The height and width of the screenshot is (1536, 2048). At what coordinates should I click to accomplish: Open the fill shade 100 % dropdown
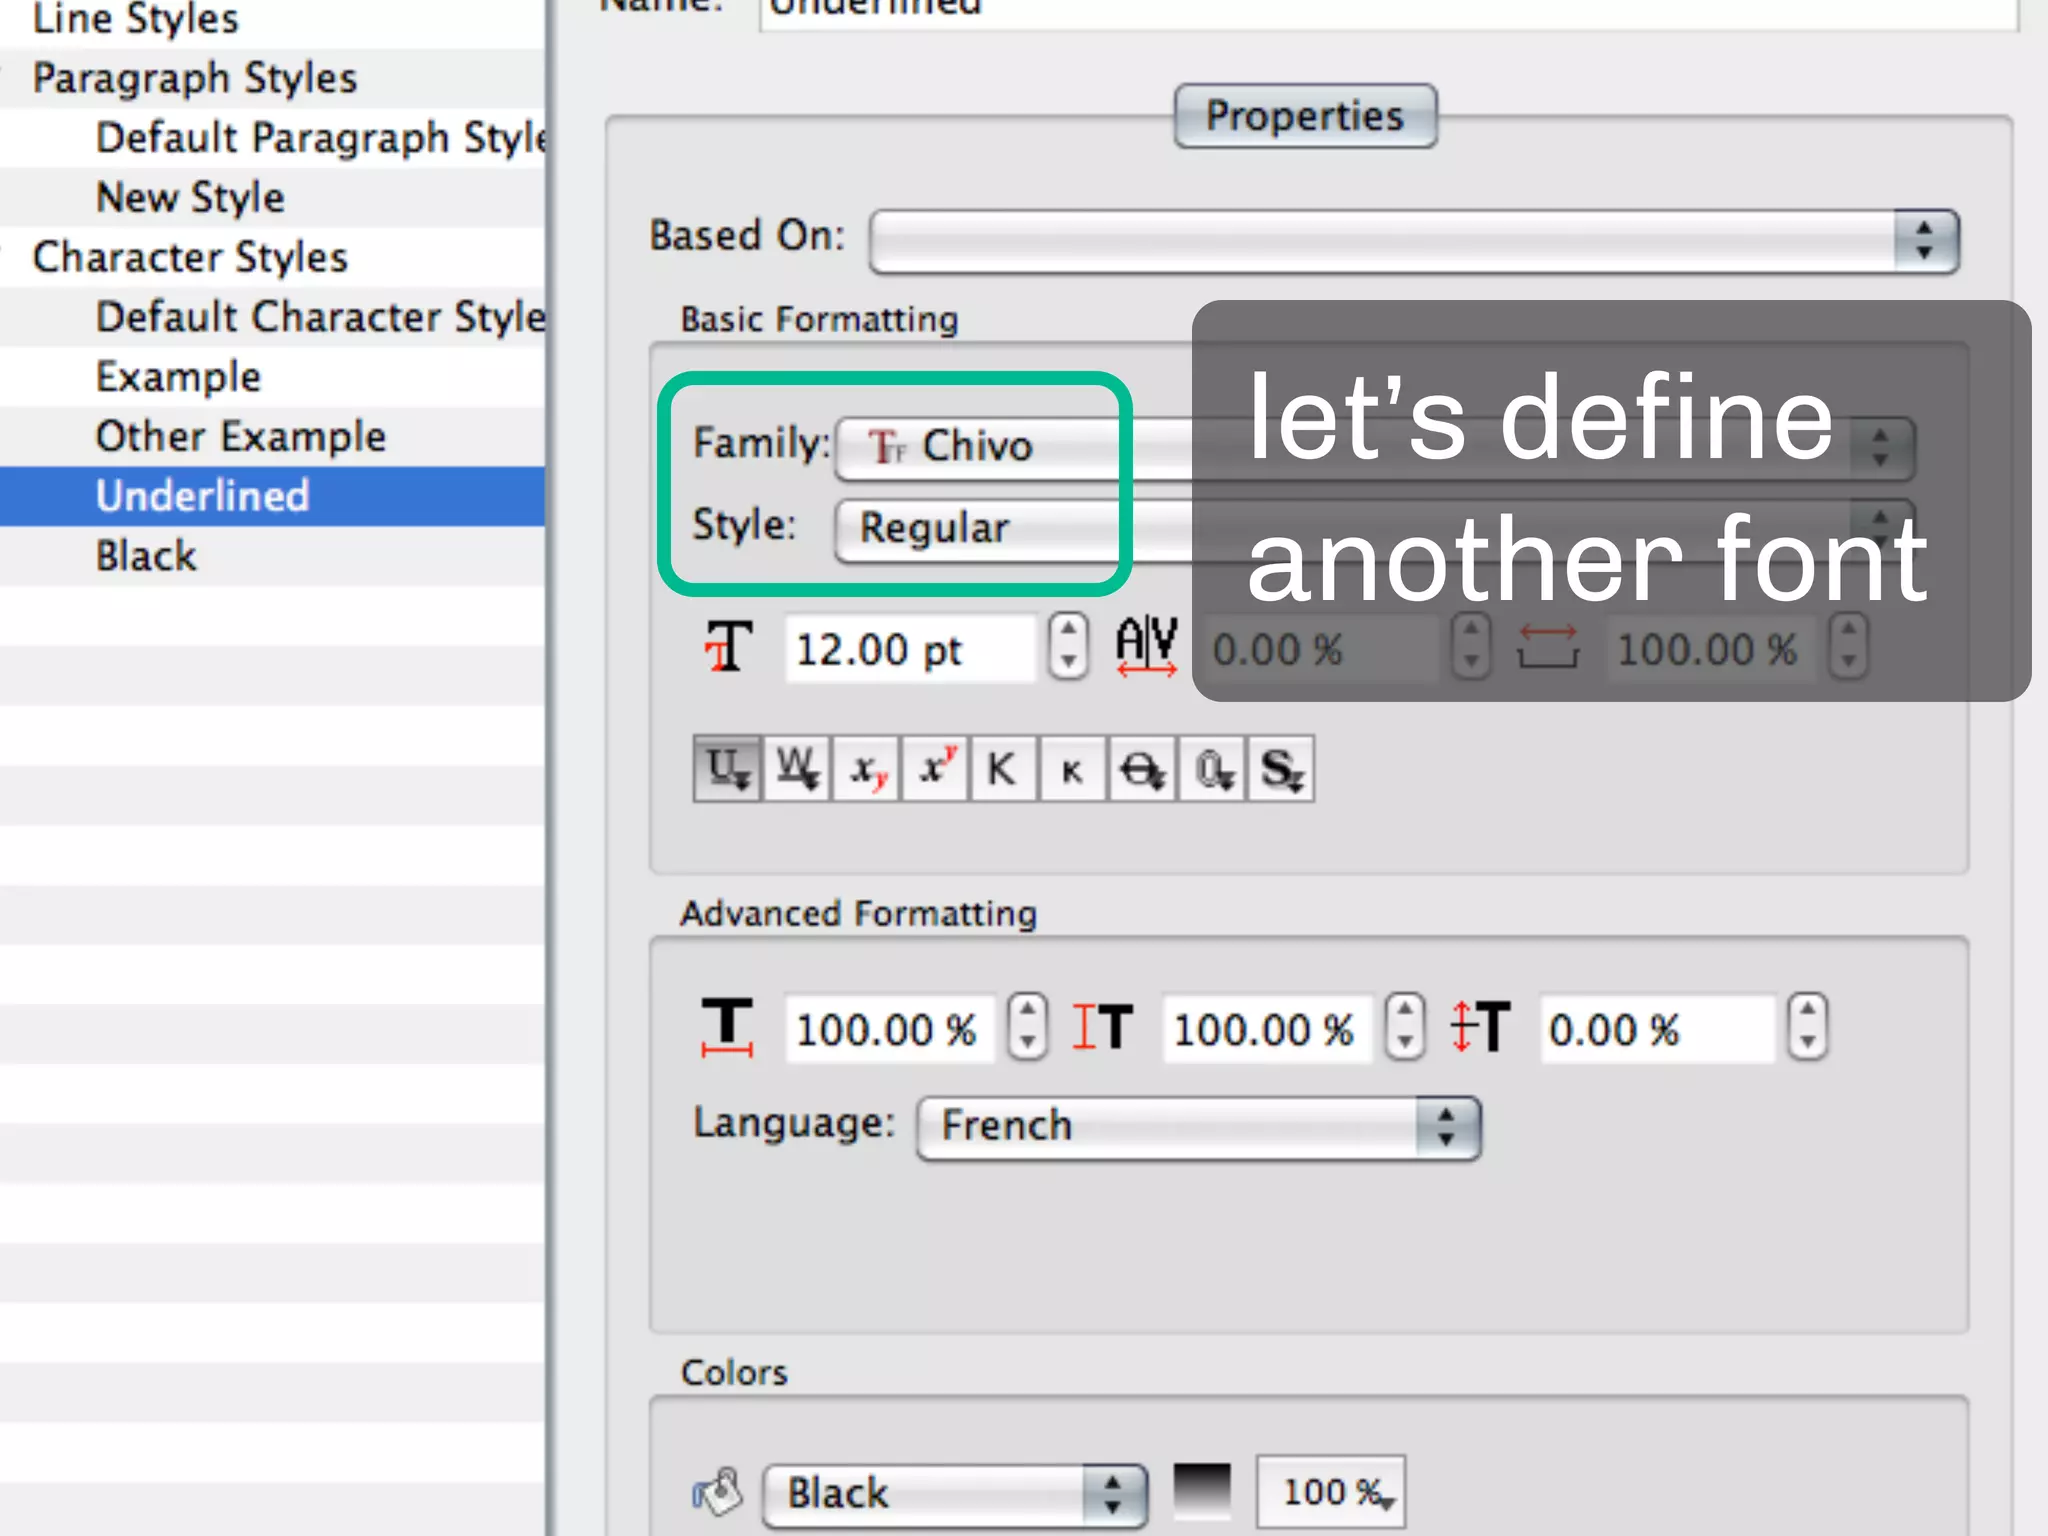click(1331, 1492)
